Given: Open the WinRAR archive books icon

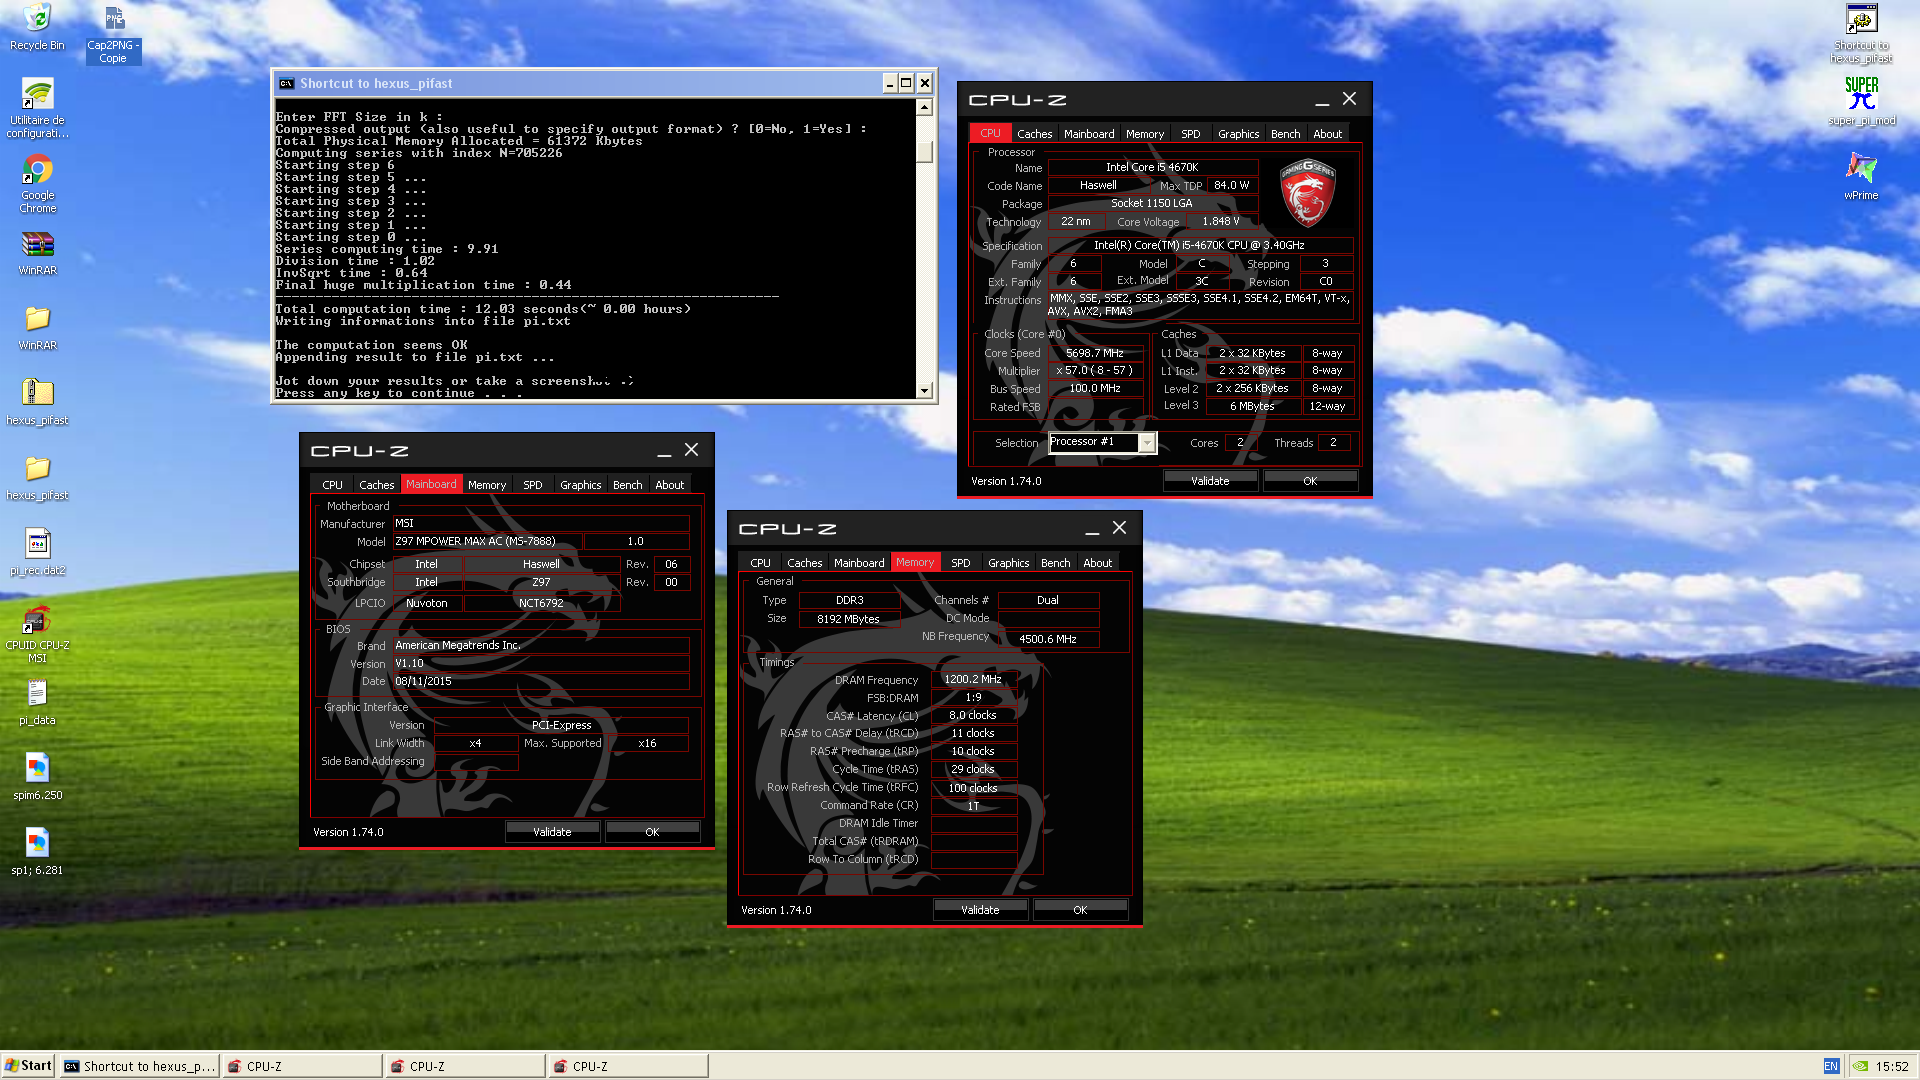Looking at the screenshot, I should 37,254.
